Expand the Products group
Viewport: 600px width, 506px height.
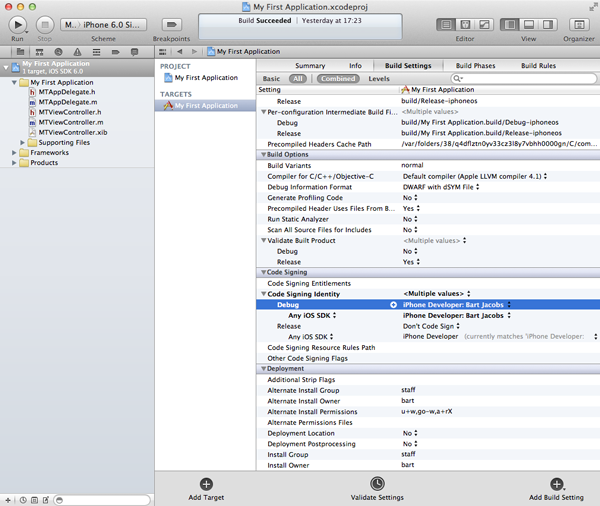coord(14,163)
